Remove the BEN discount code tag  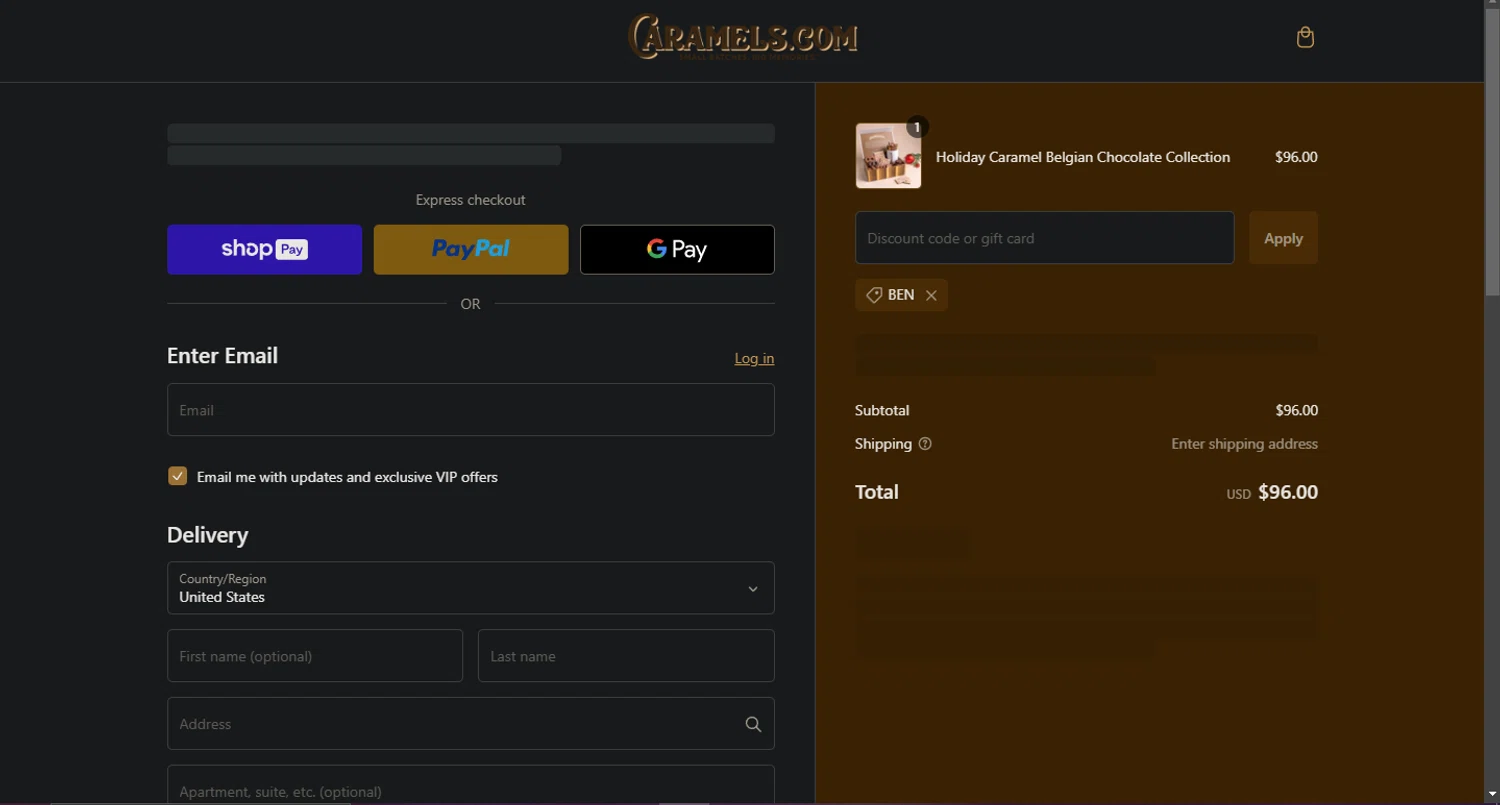pyautogui.click(x=931, y=295)
